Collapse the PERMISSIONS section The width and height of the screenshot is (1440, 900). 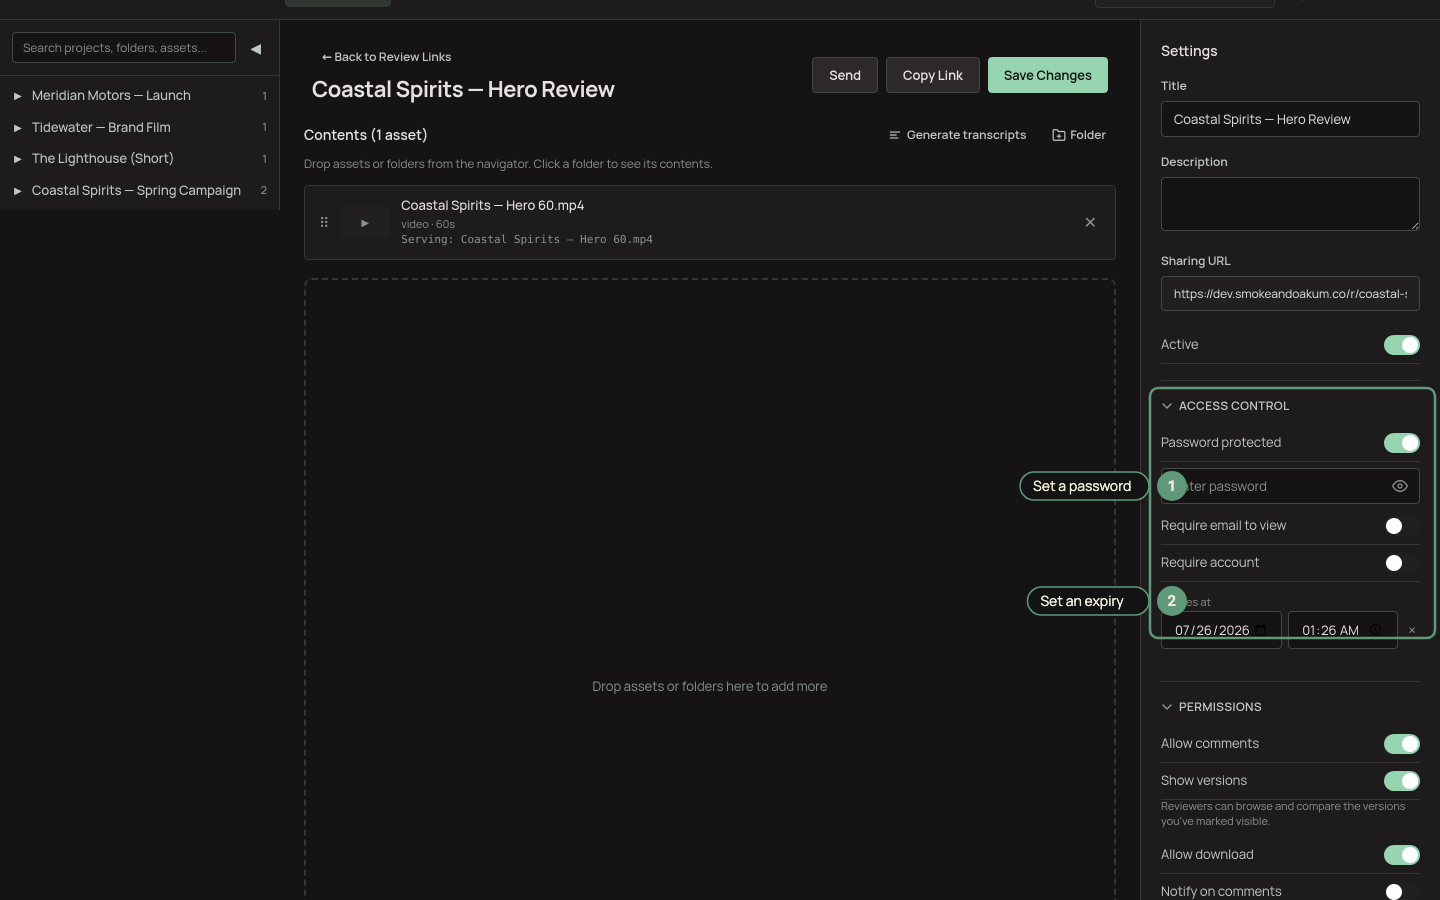[x=1167, y=707]
